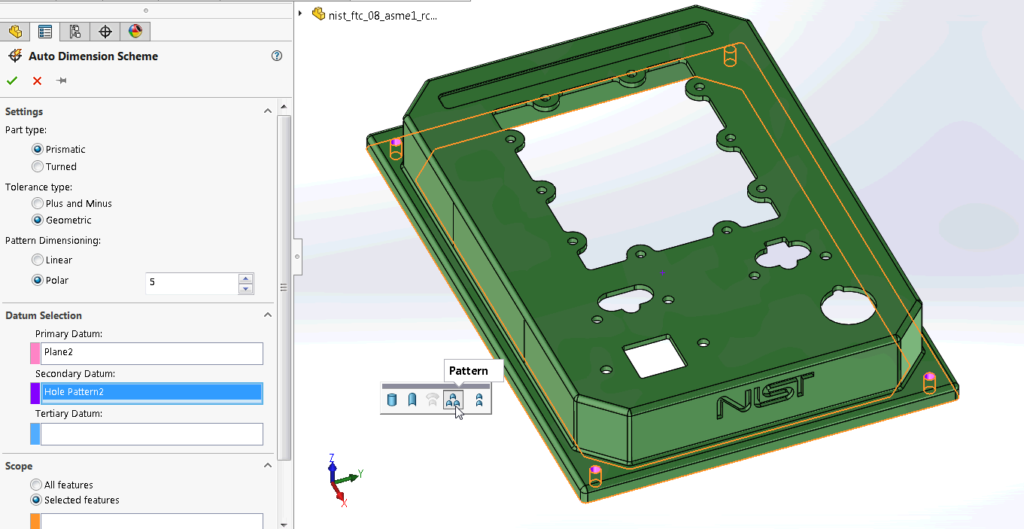Click the blue Tertiary Datum color swatch
Viewport: 1024px width, 529px height.
pos(35,434)
